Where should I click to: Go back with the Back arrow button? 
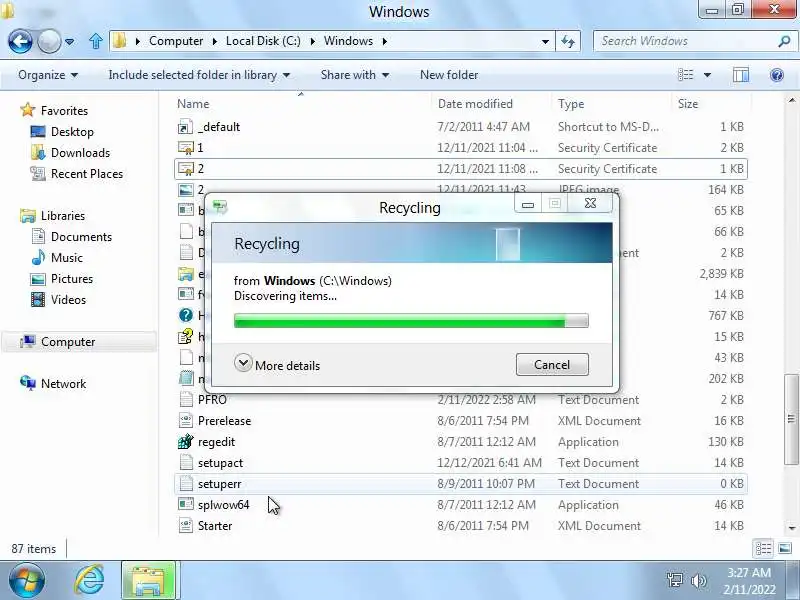[20, 41]
